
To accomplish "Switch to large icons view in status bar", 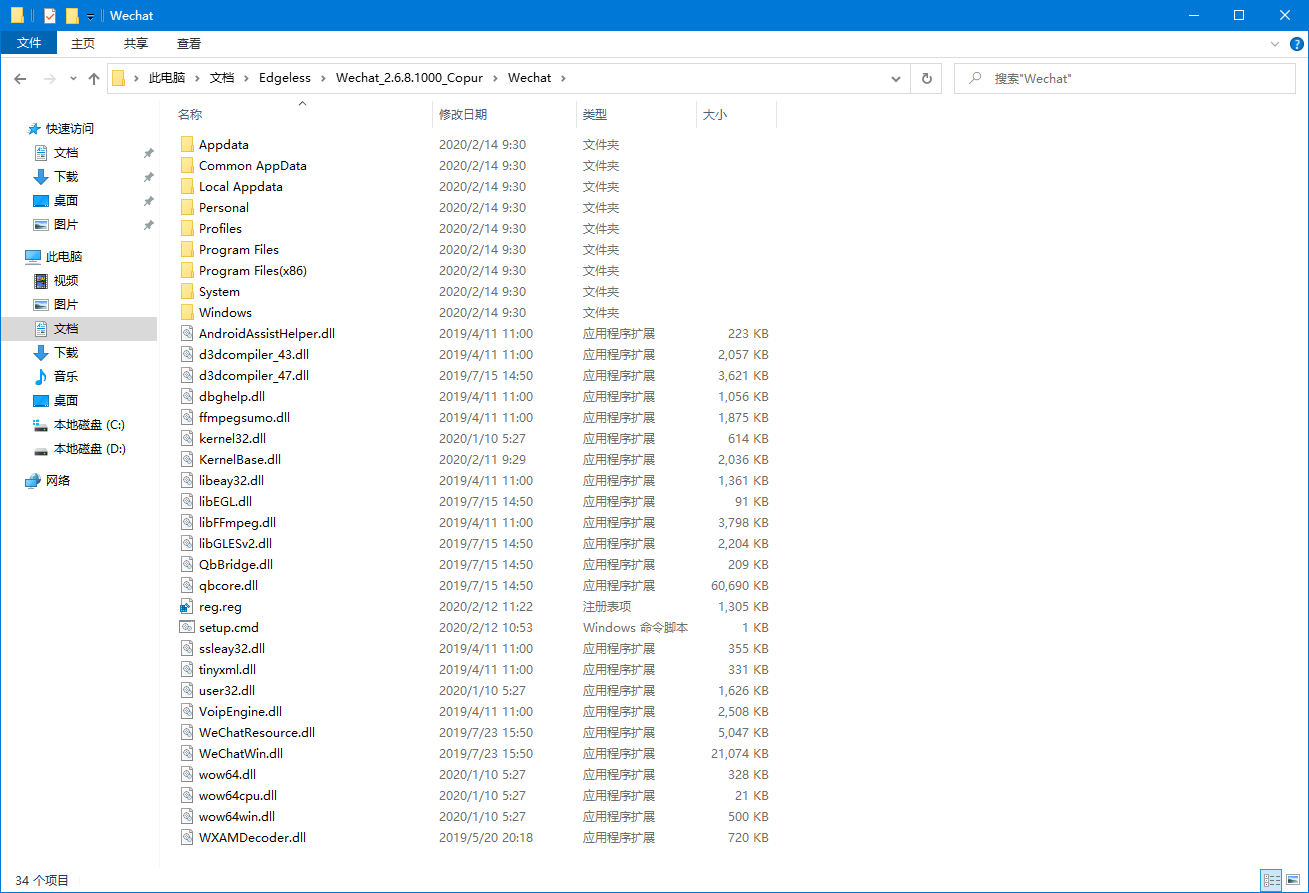I will point(1292,881).
